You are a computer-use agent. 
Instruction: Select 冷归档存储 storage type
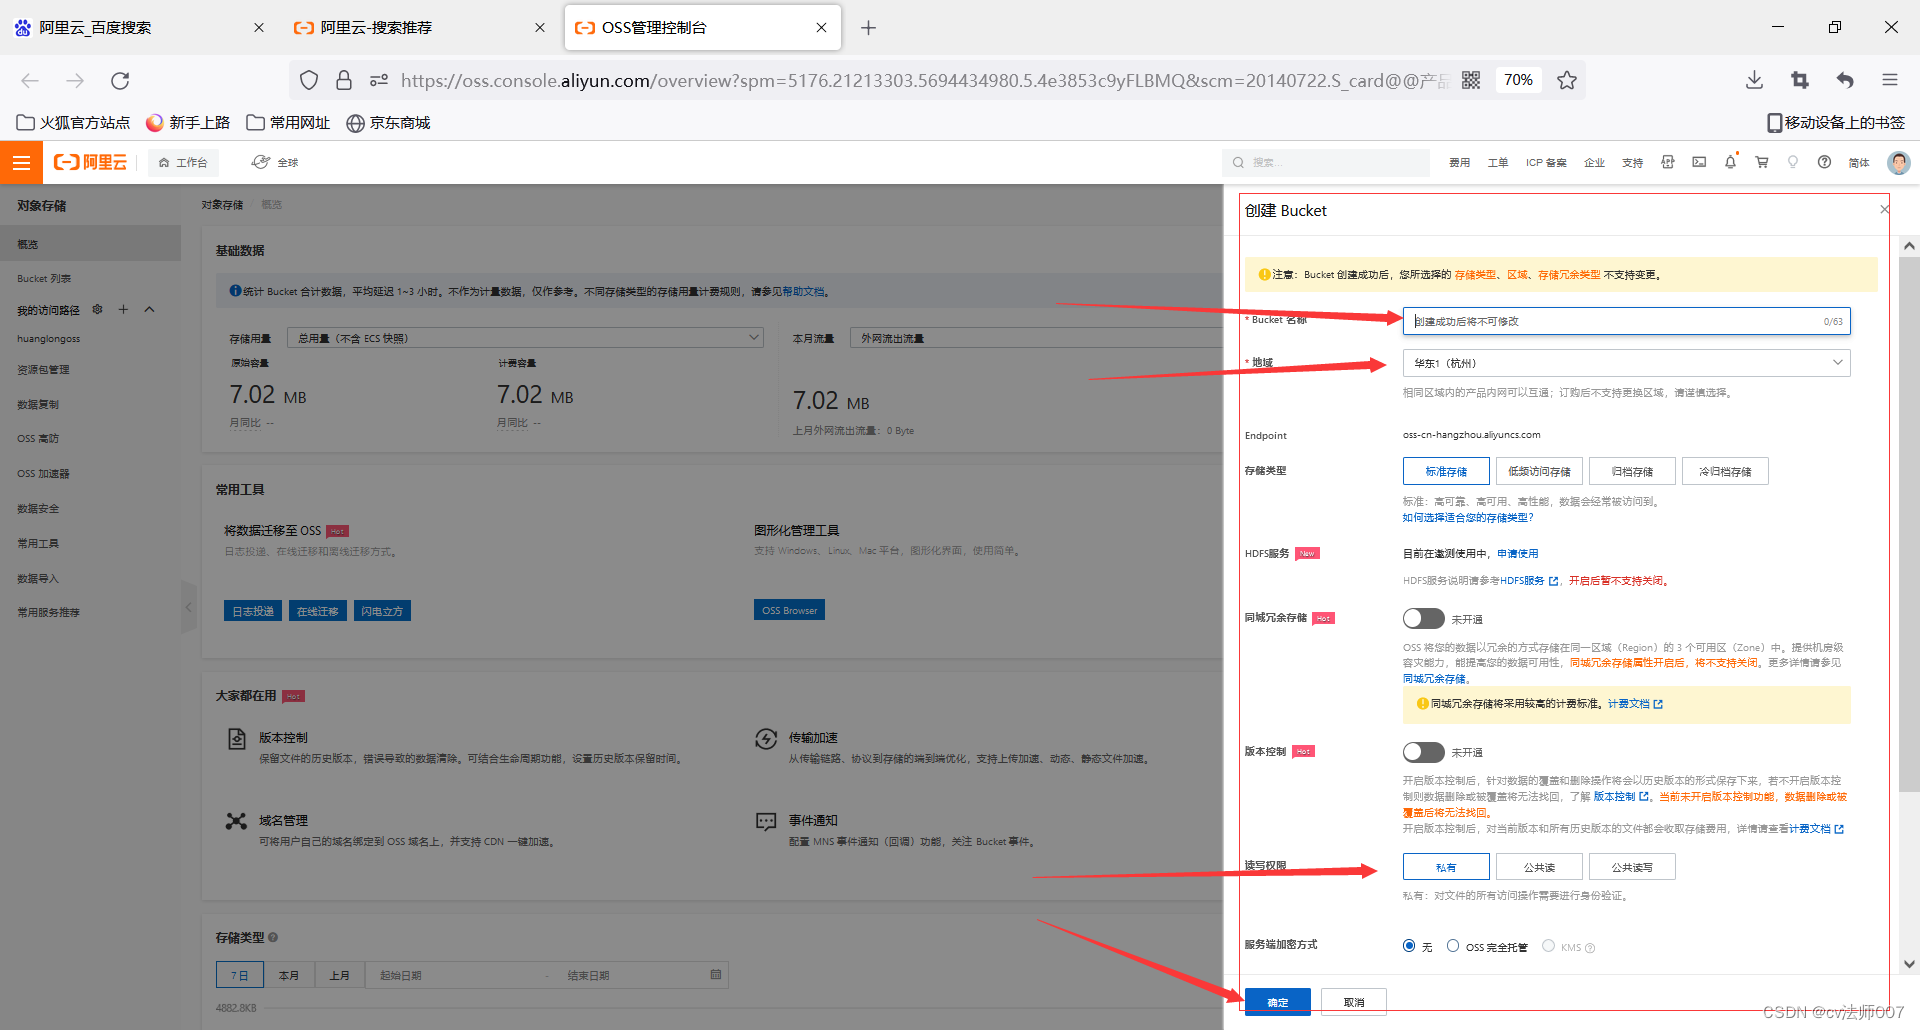pyautogui.click(x=1725, y=471)
